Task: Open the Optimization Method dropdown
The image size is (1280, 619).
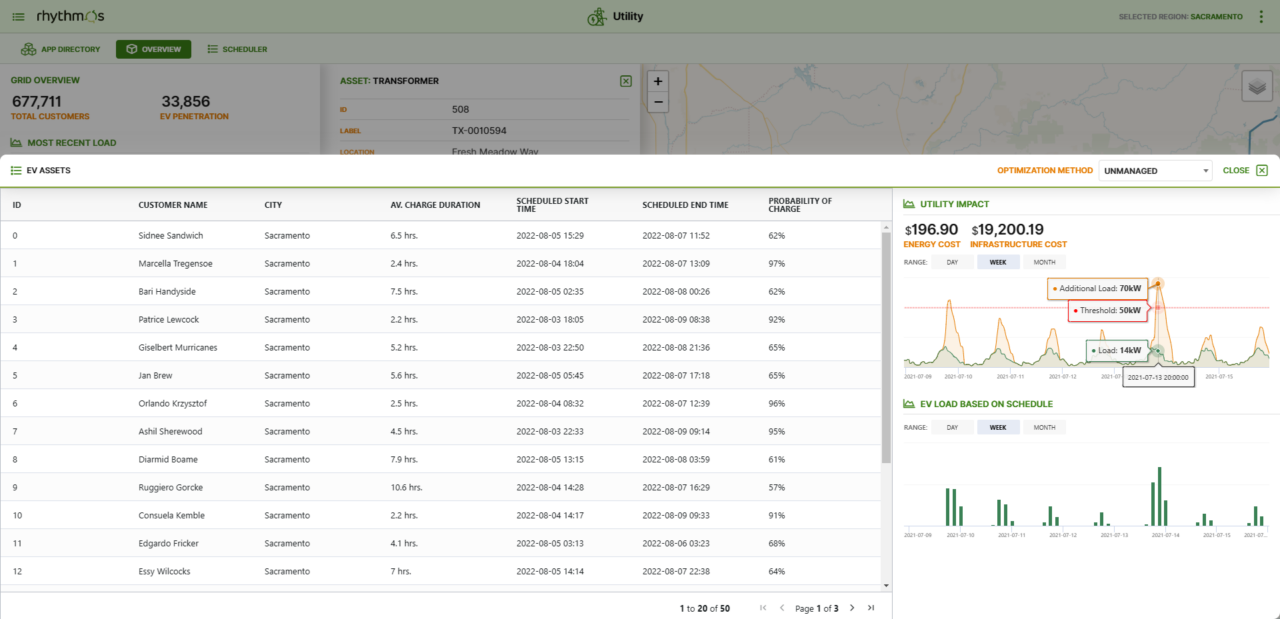Action: coord(1155,171)
